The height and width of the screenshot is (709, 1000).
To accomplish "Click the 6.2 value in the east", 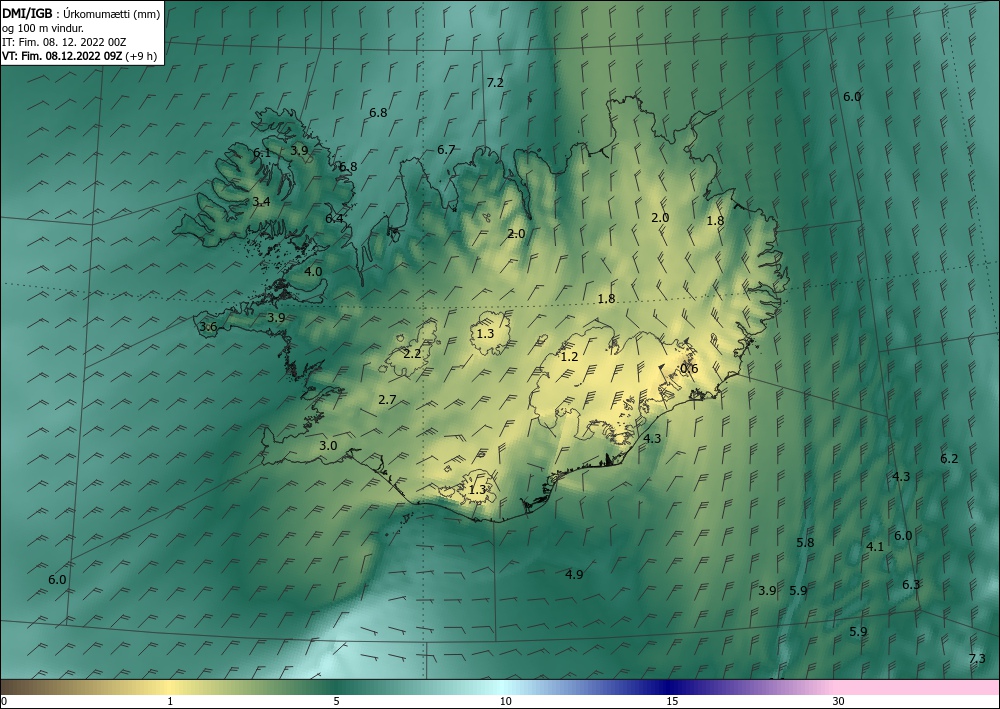I will pyautogui.click(x=949, y=458).
